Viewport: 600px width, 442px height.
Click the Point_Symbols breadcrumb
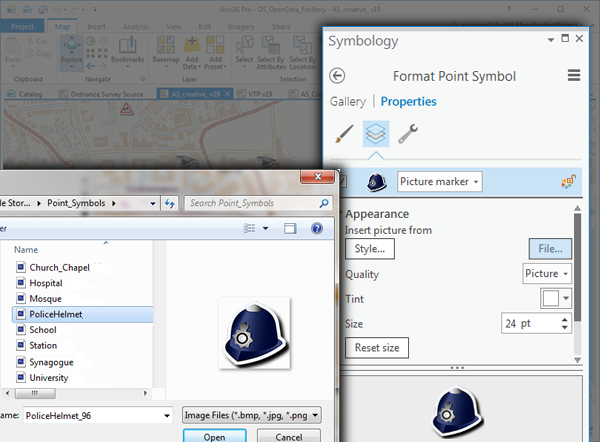[x=76, y=203]
